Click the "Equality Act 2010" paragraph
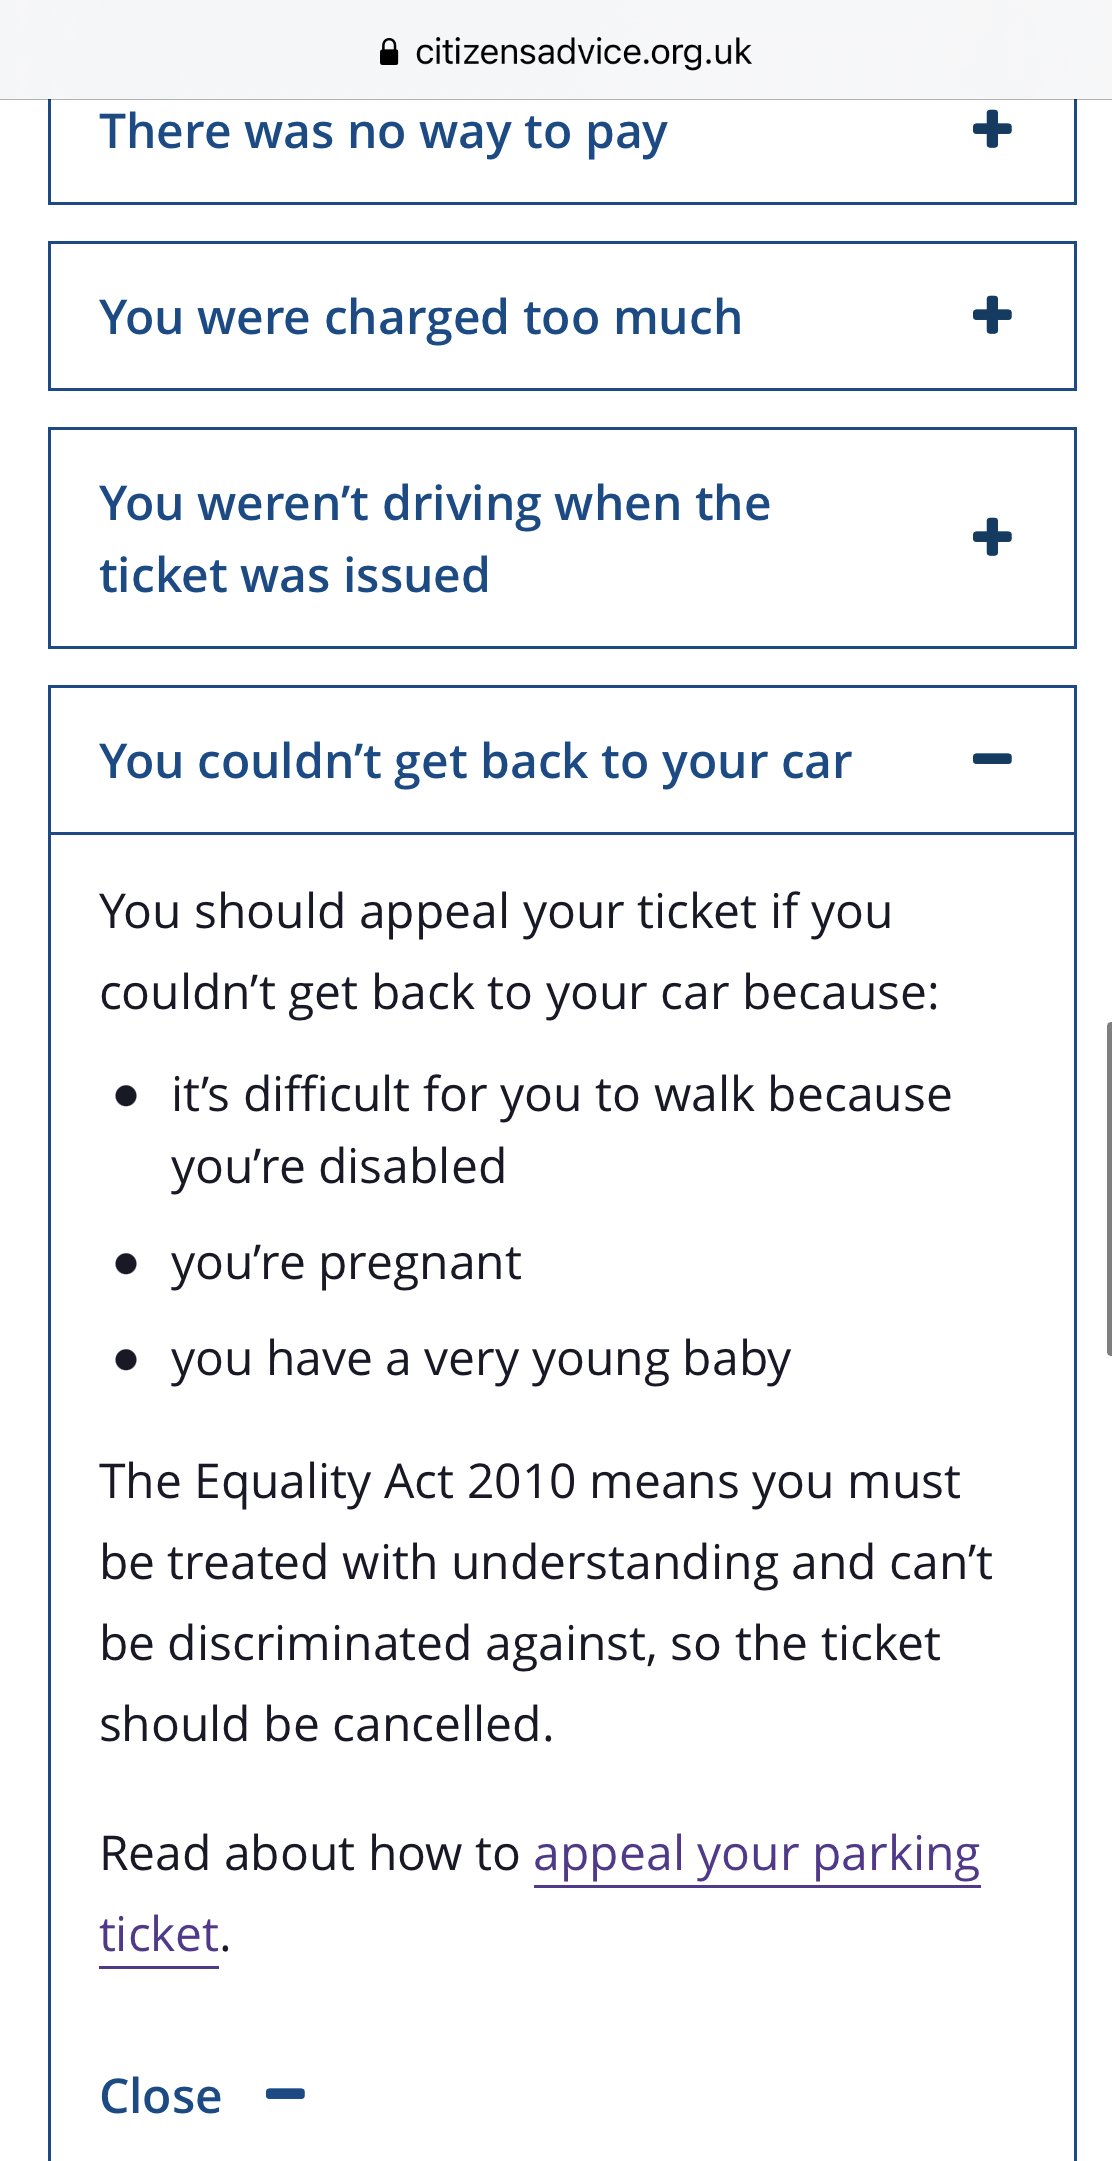This screenshot has height=2161, width=1112. (545, 1602)
